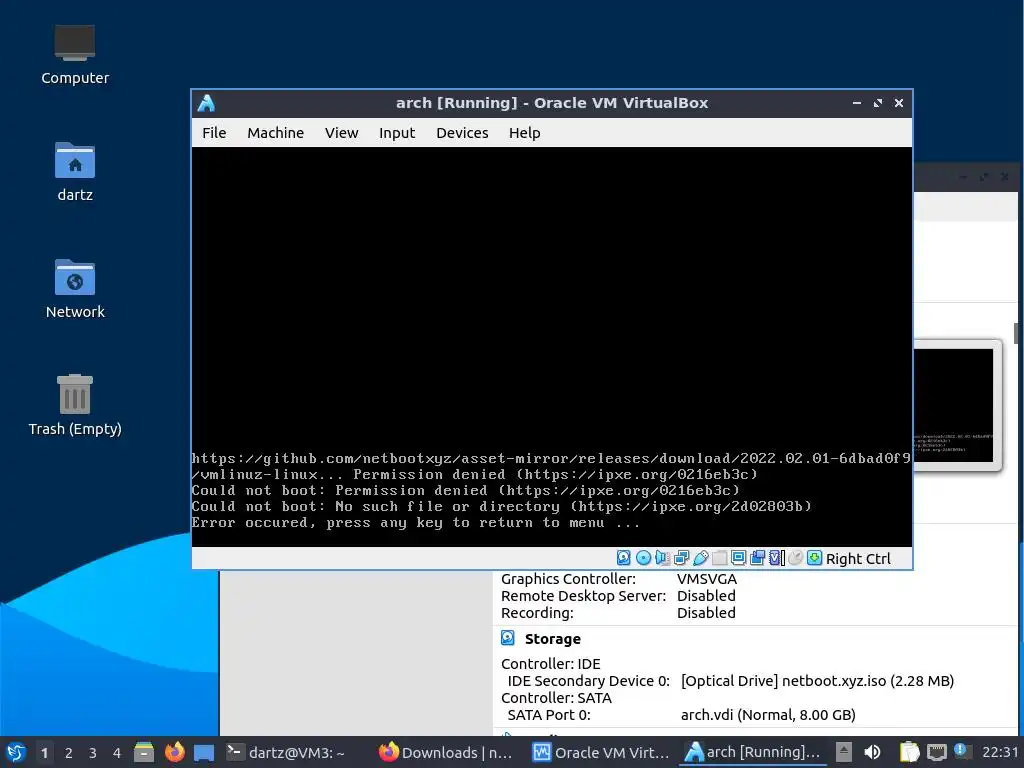
Task: Click the Storage section heading
Action: 552,639
